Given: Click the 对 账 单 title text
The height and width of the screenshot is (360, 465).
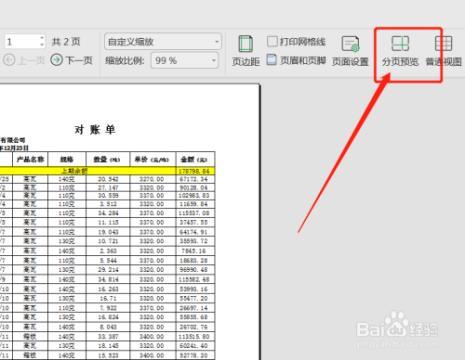Looking at the screenshot, I should pos(95,129).
